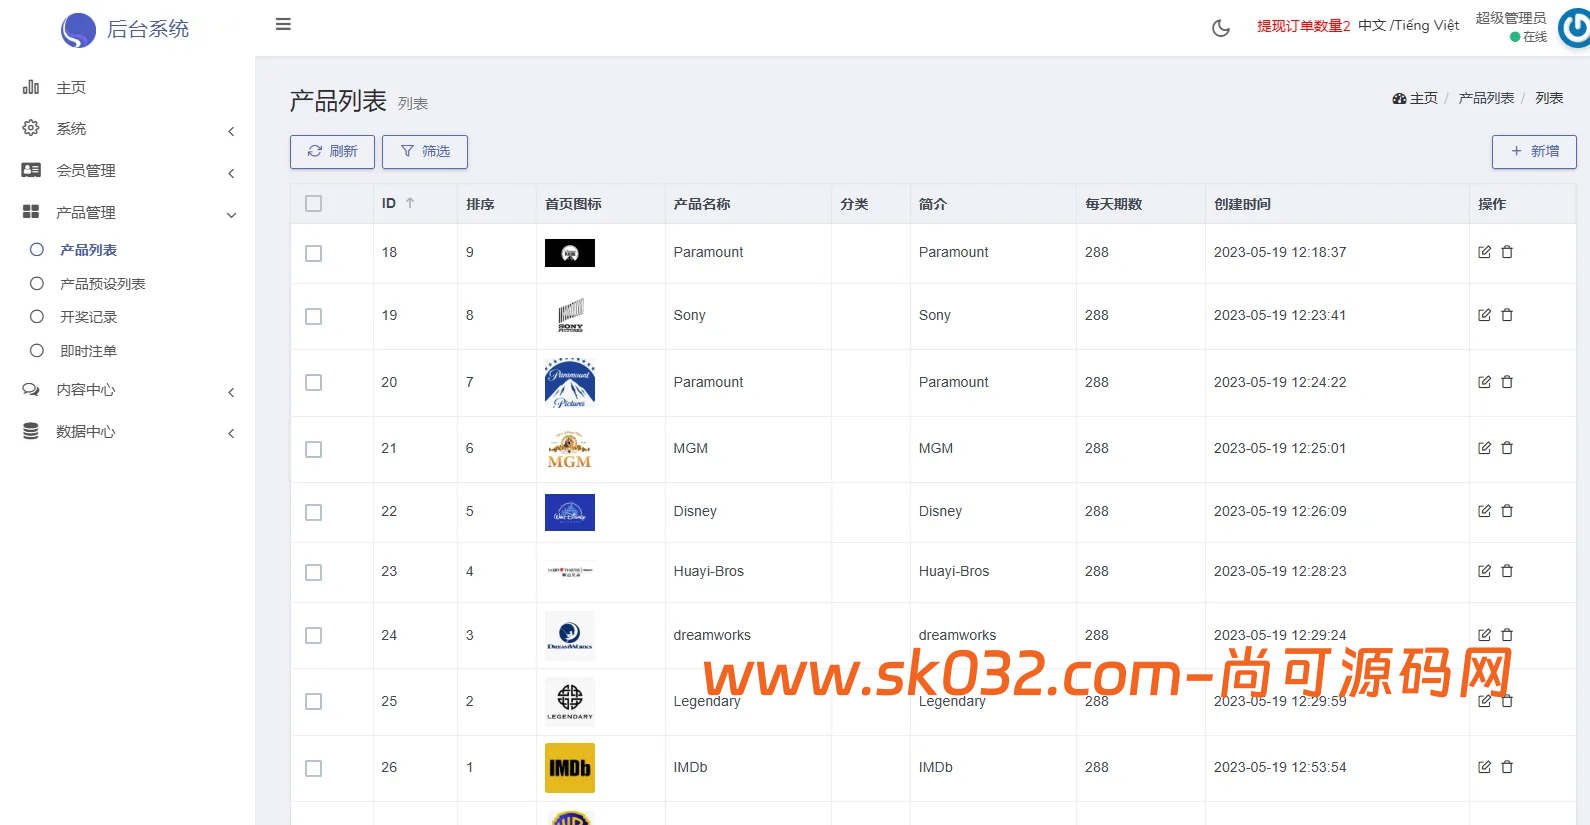Open the MGM lion logo thumbnail
The width and height of the screenshot is (1590, 825).
pyautogui.click(x=570, y=449)
